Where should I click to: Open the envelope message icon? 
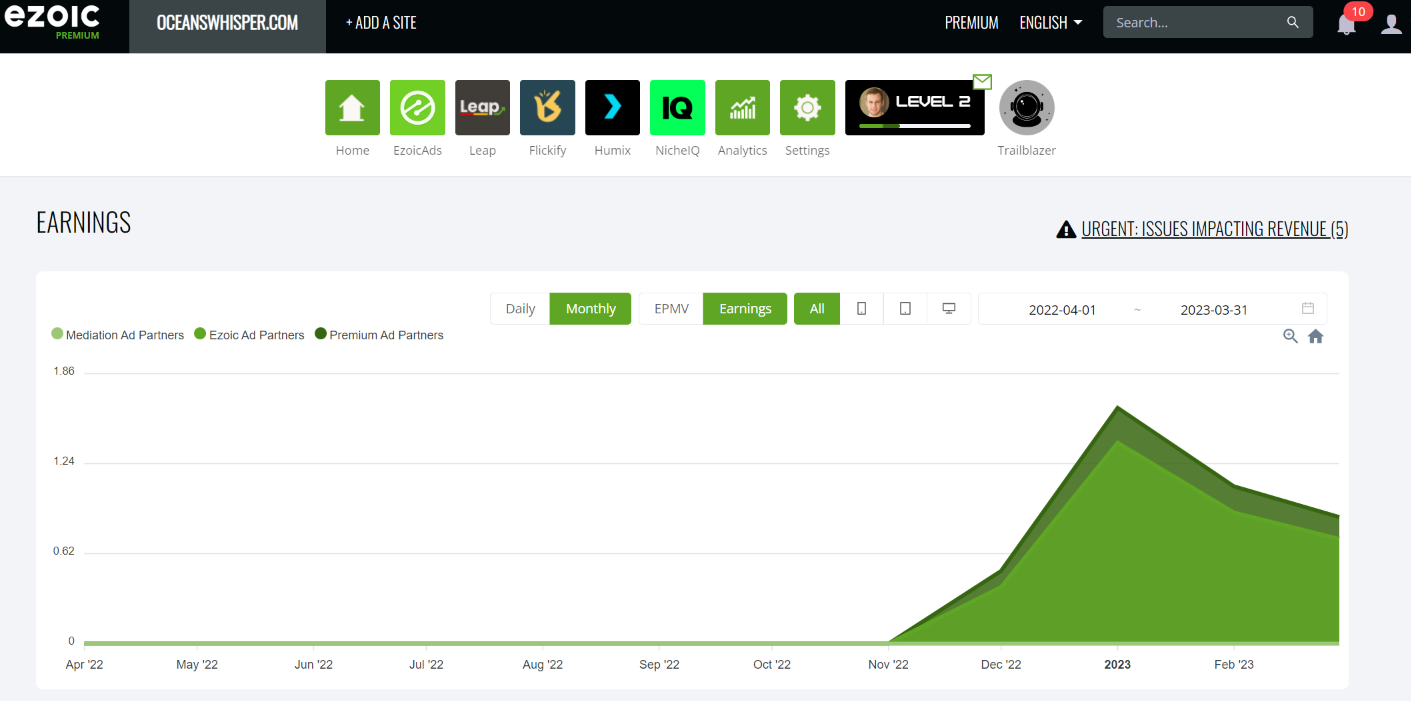(x=982, y=81)
